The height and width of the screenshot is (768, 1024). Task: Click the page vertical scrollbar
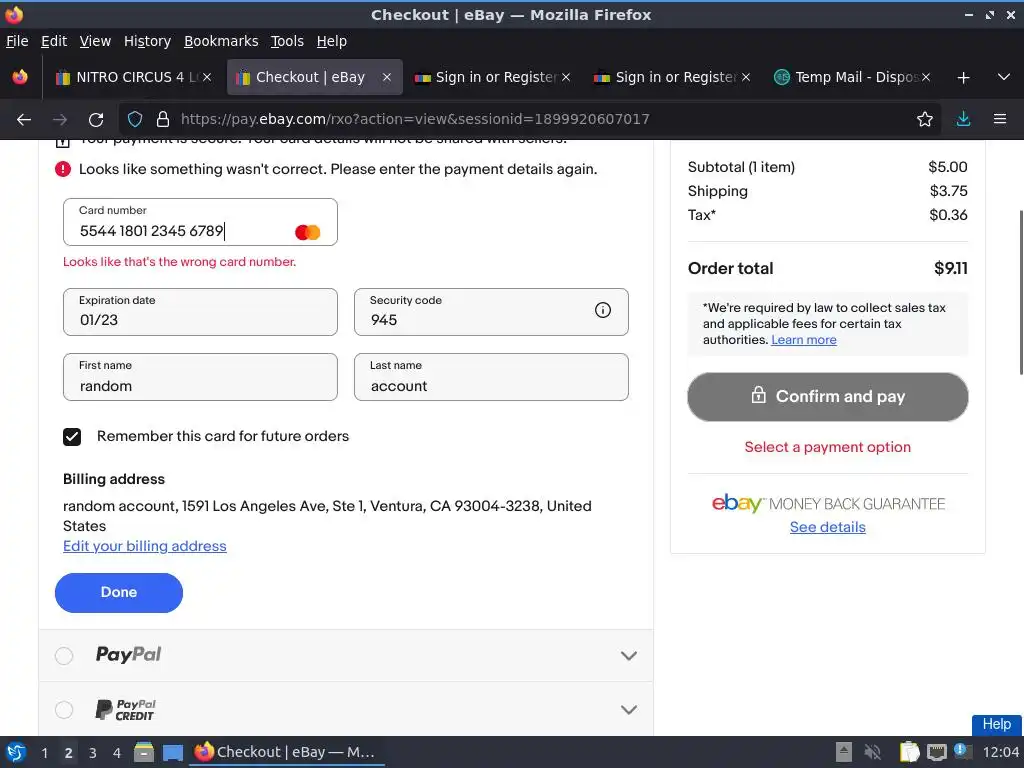click(1020, 293)
